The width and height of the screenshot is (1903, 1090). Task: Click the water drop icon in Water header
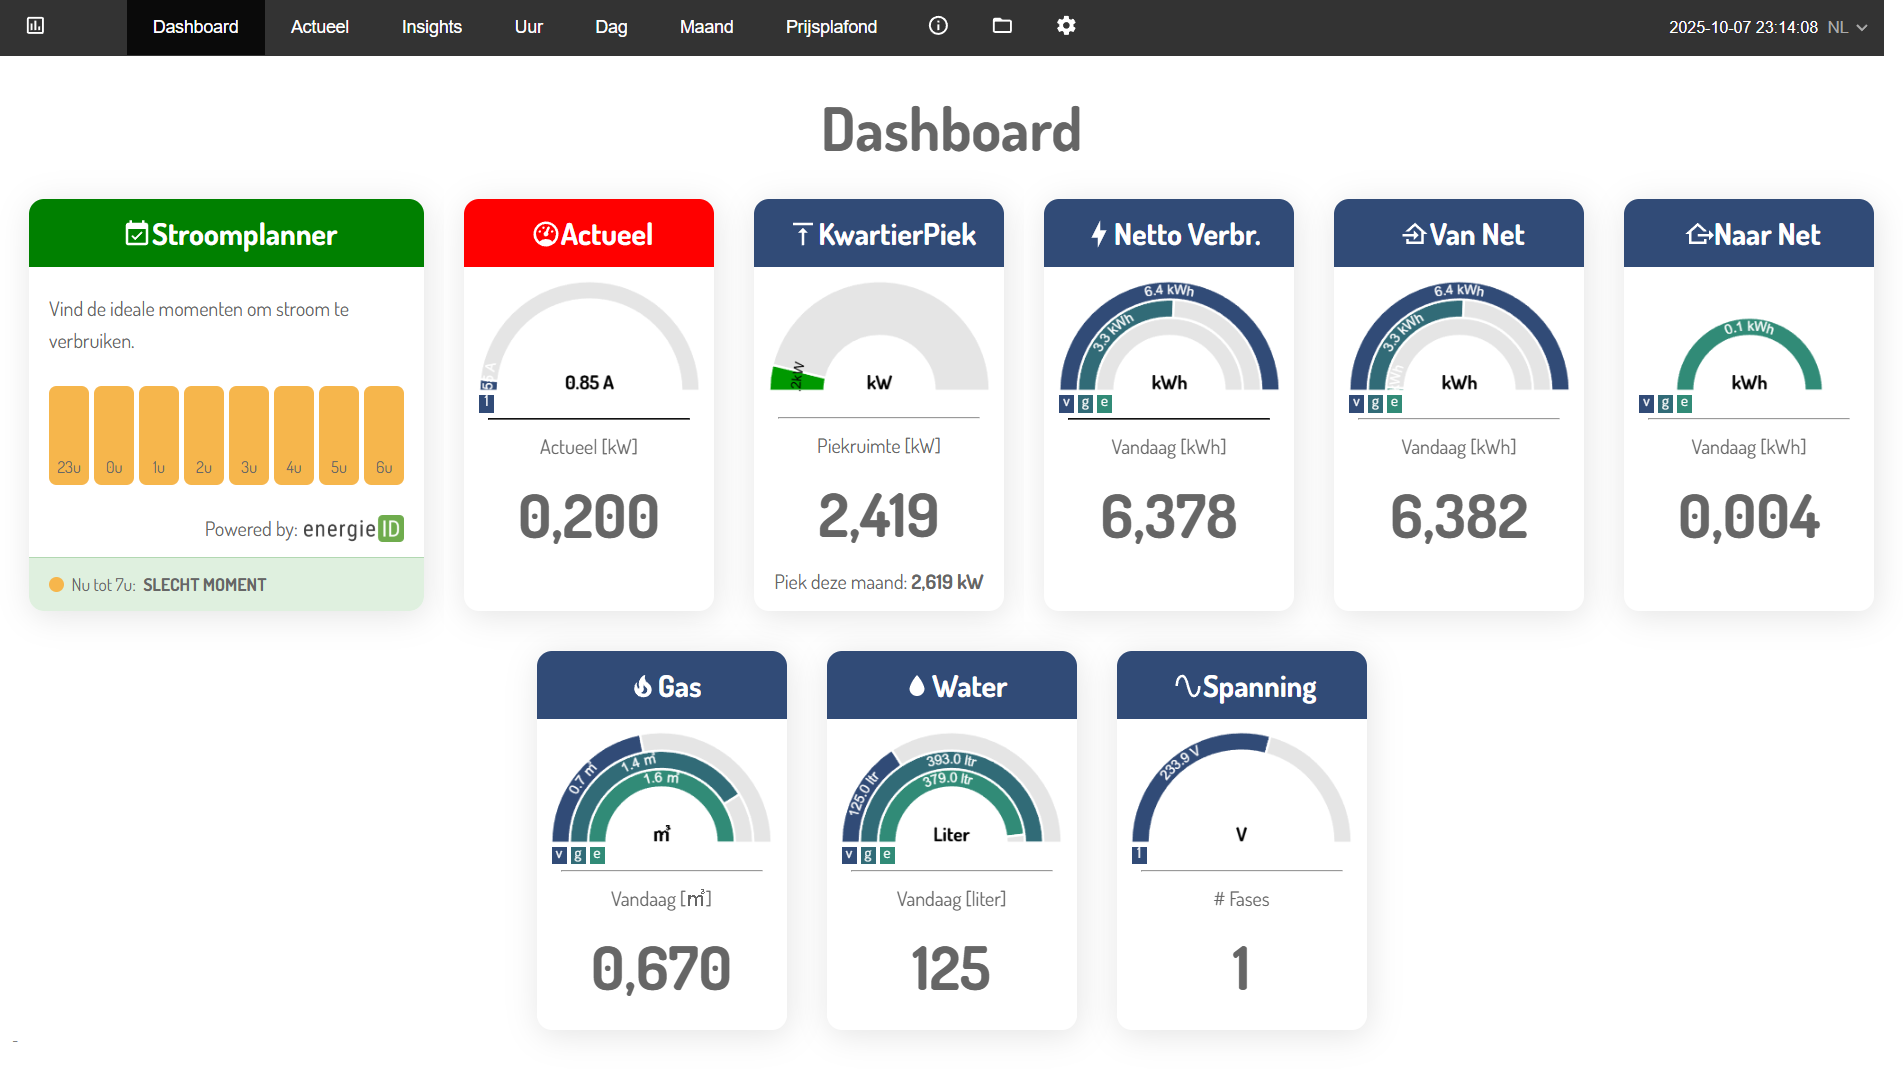click(x=916, y=686)
